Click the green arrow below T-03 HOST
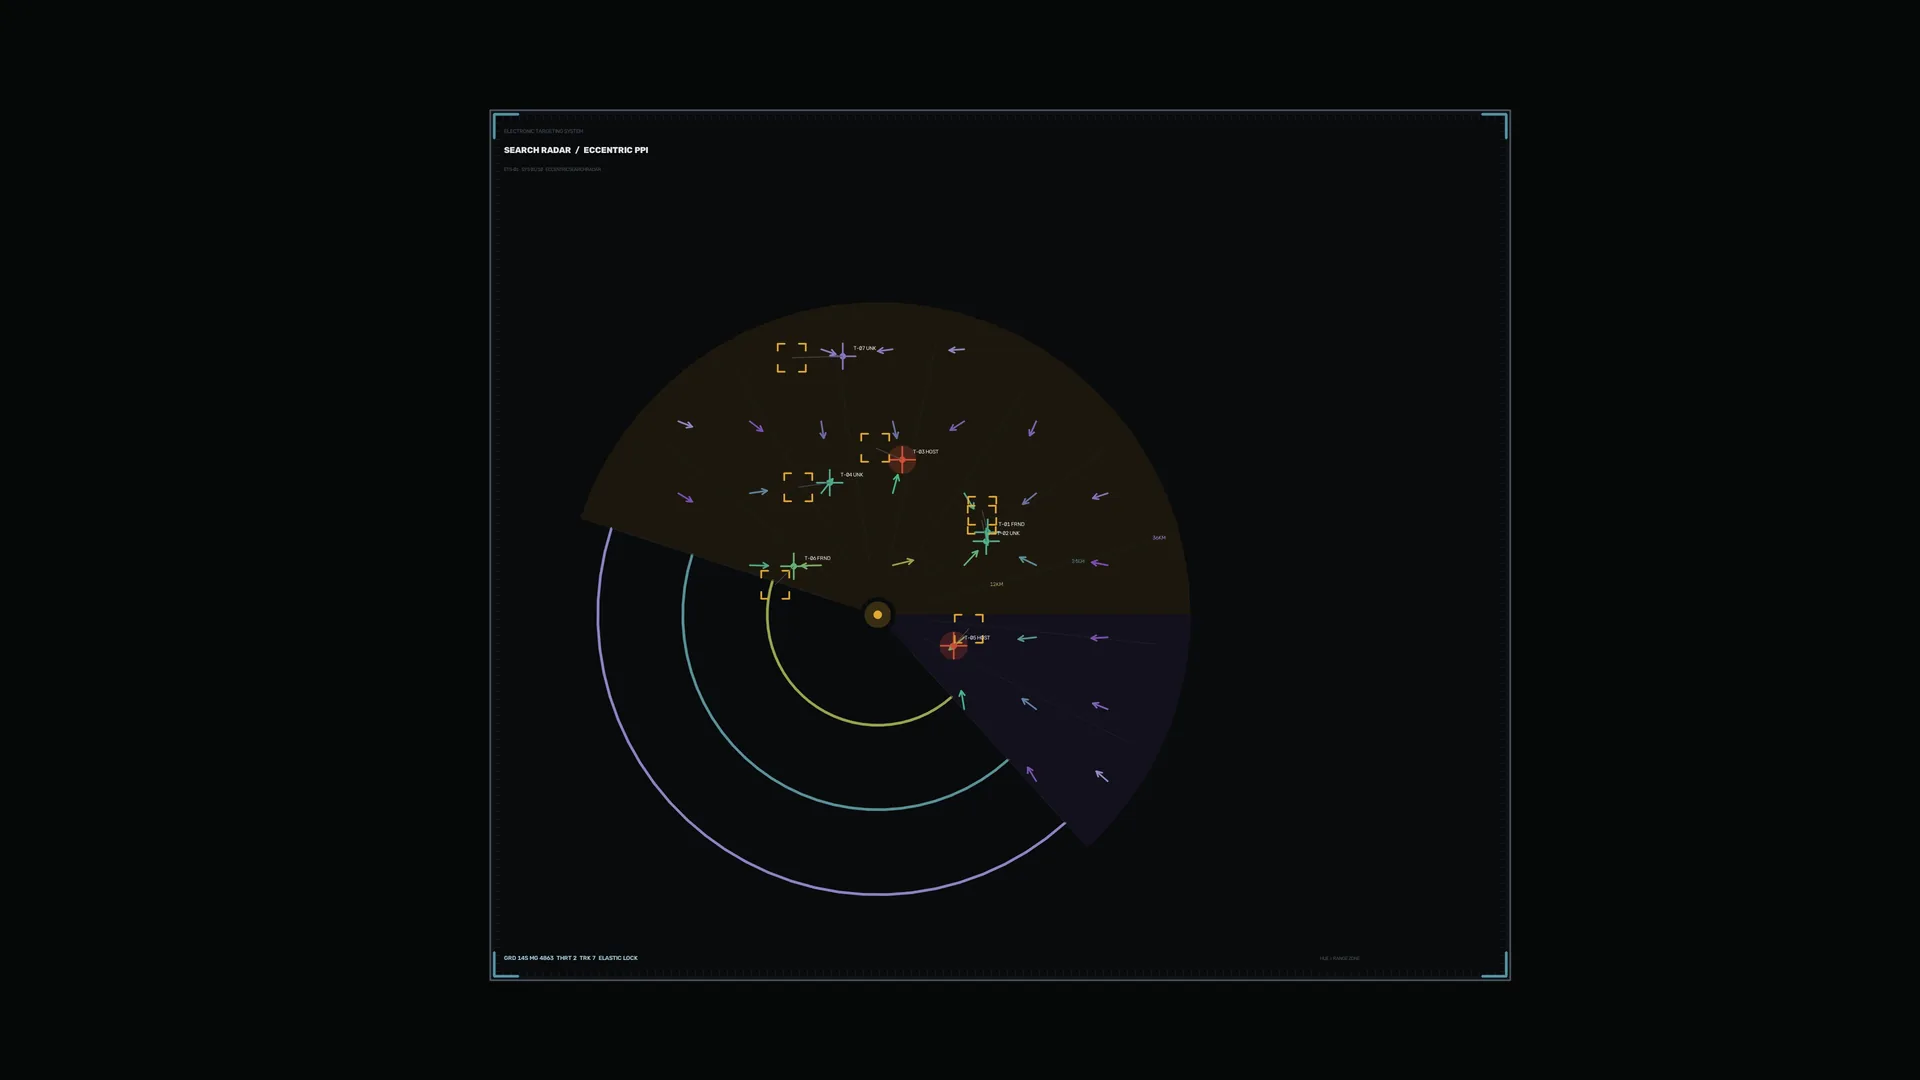 (896, 484)
